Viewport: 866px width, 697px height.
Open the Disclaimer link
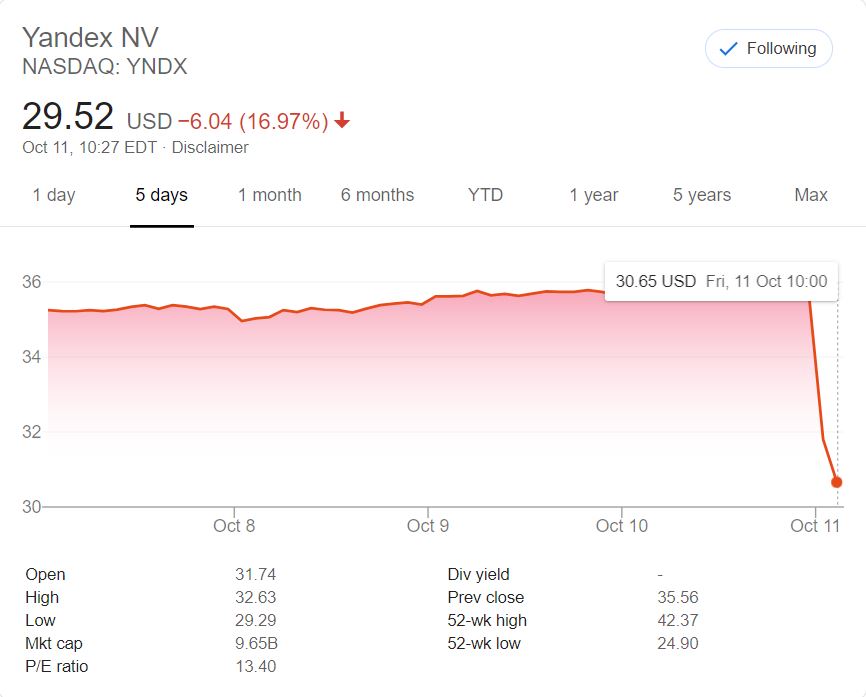coord(210,147)
